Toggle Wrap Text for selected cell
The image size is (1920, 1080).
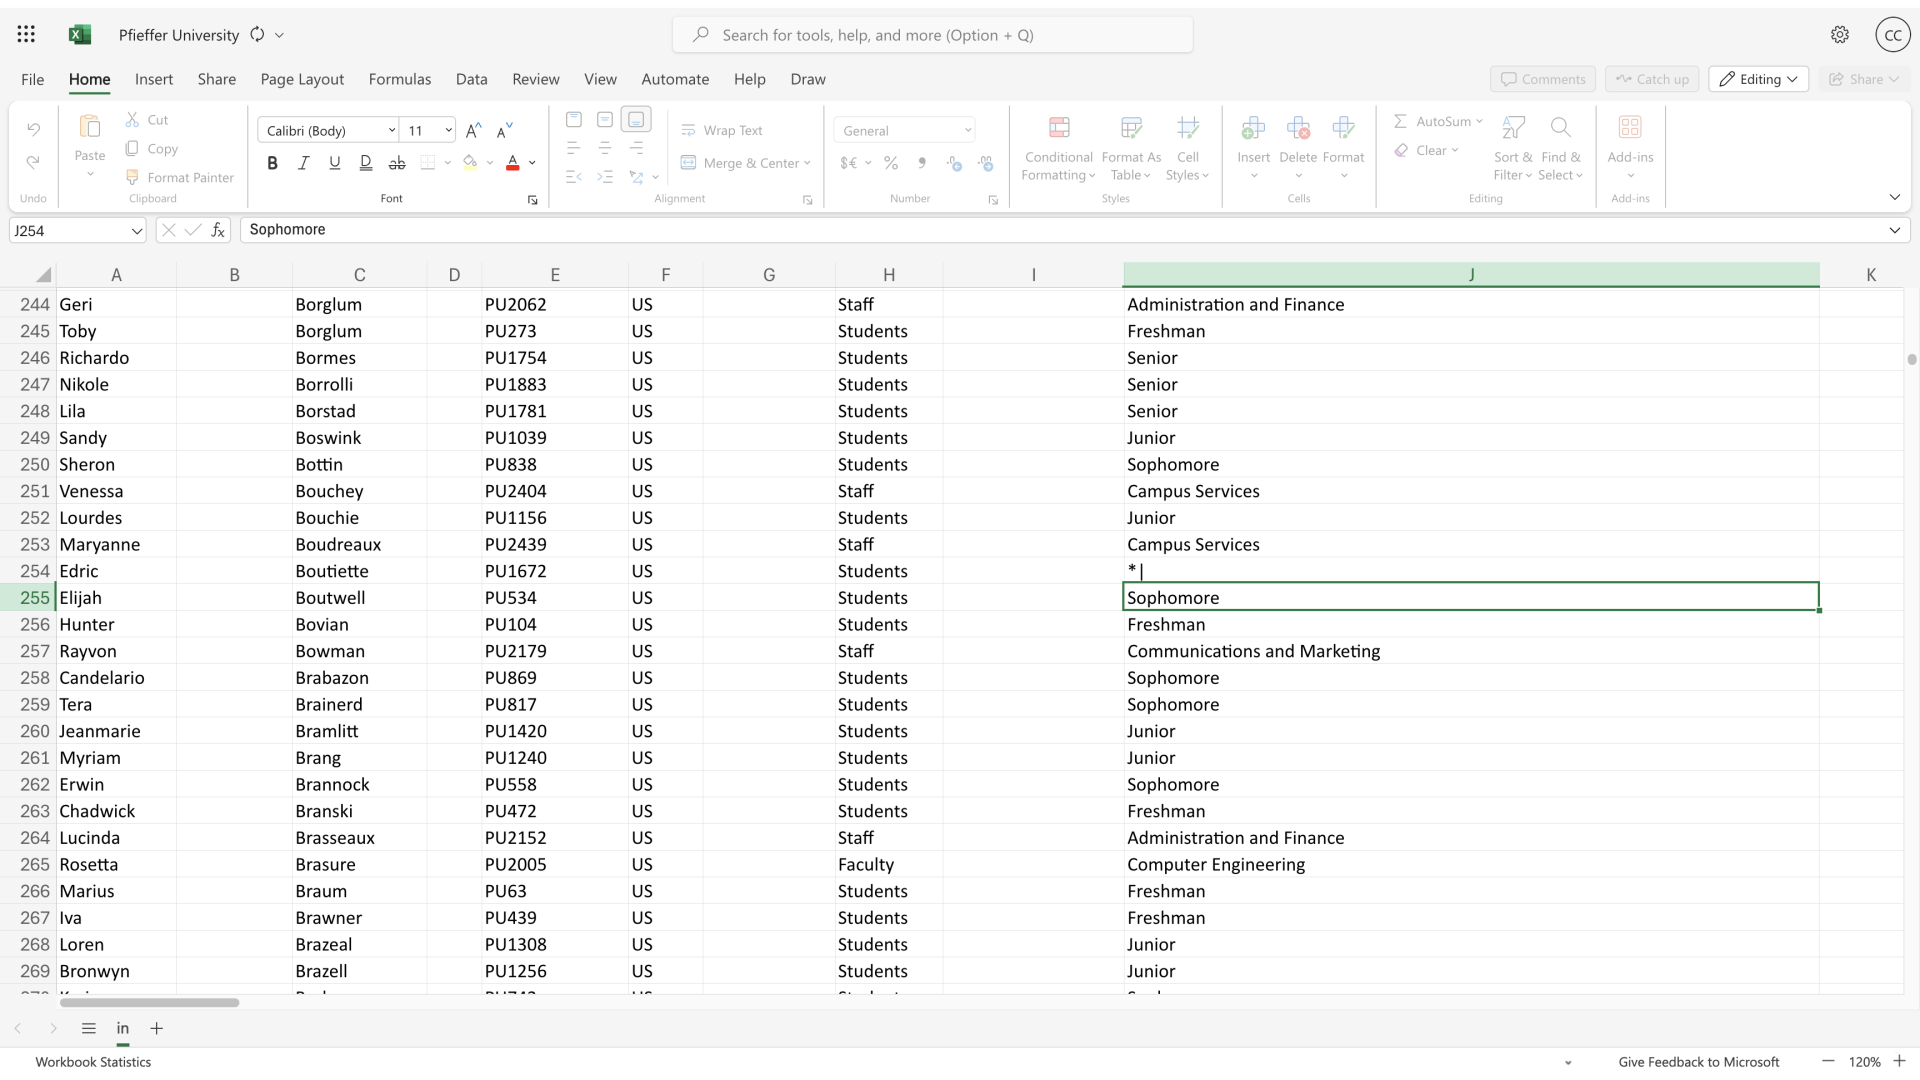click(727, 129)
